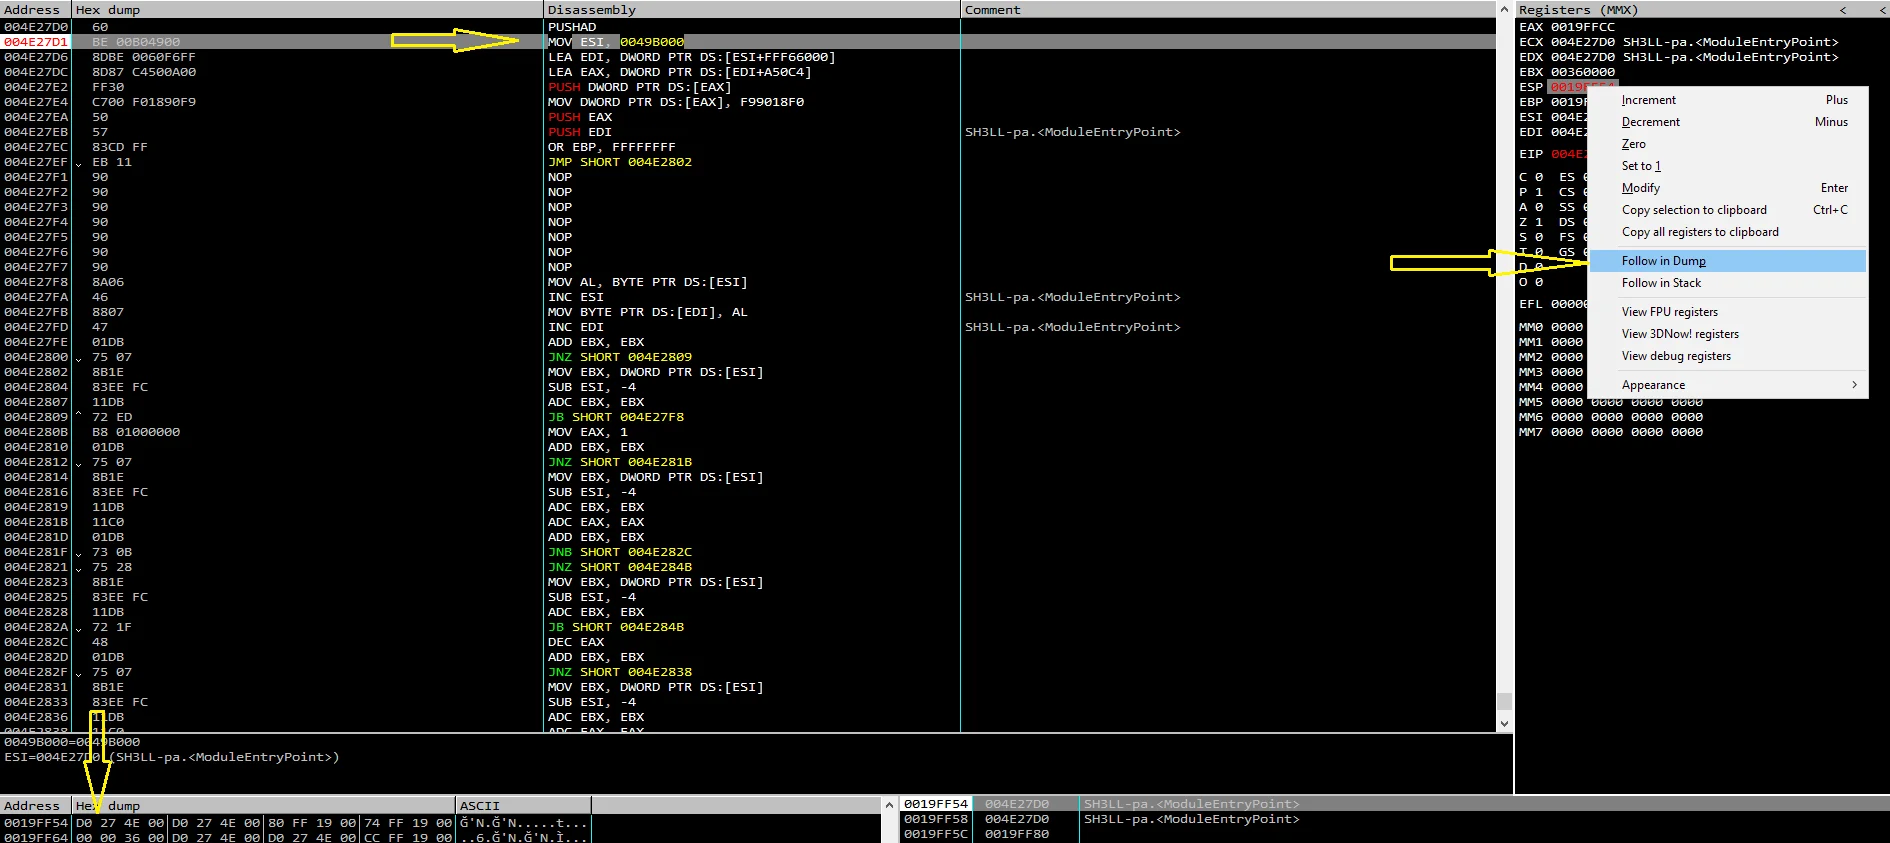
Task: Select the MOV ESI, 0049B000 instruction
Action: tap(616, 42)
